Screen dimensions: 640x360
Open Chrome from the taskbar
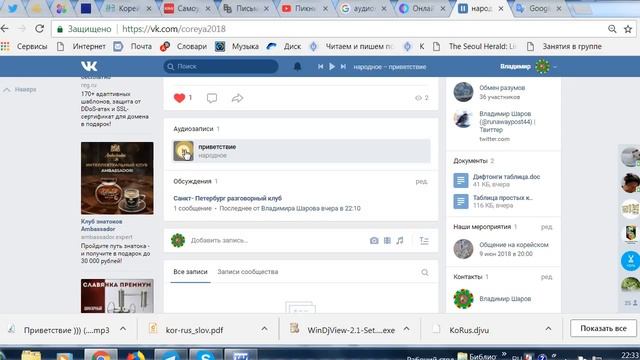point(101,354)
